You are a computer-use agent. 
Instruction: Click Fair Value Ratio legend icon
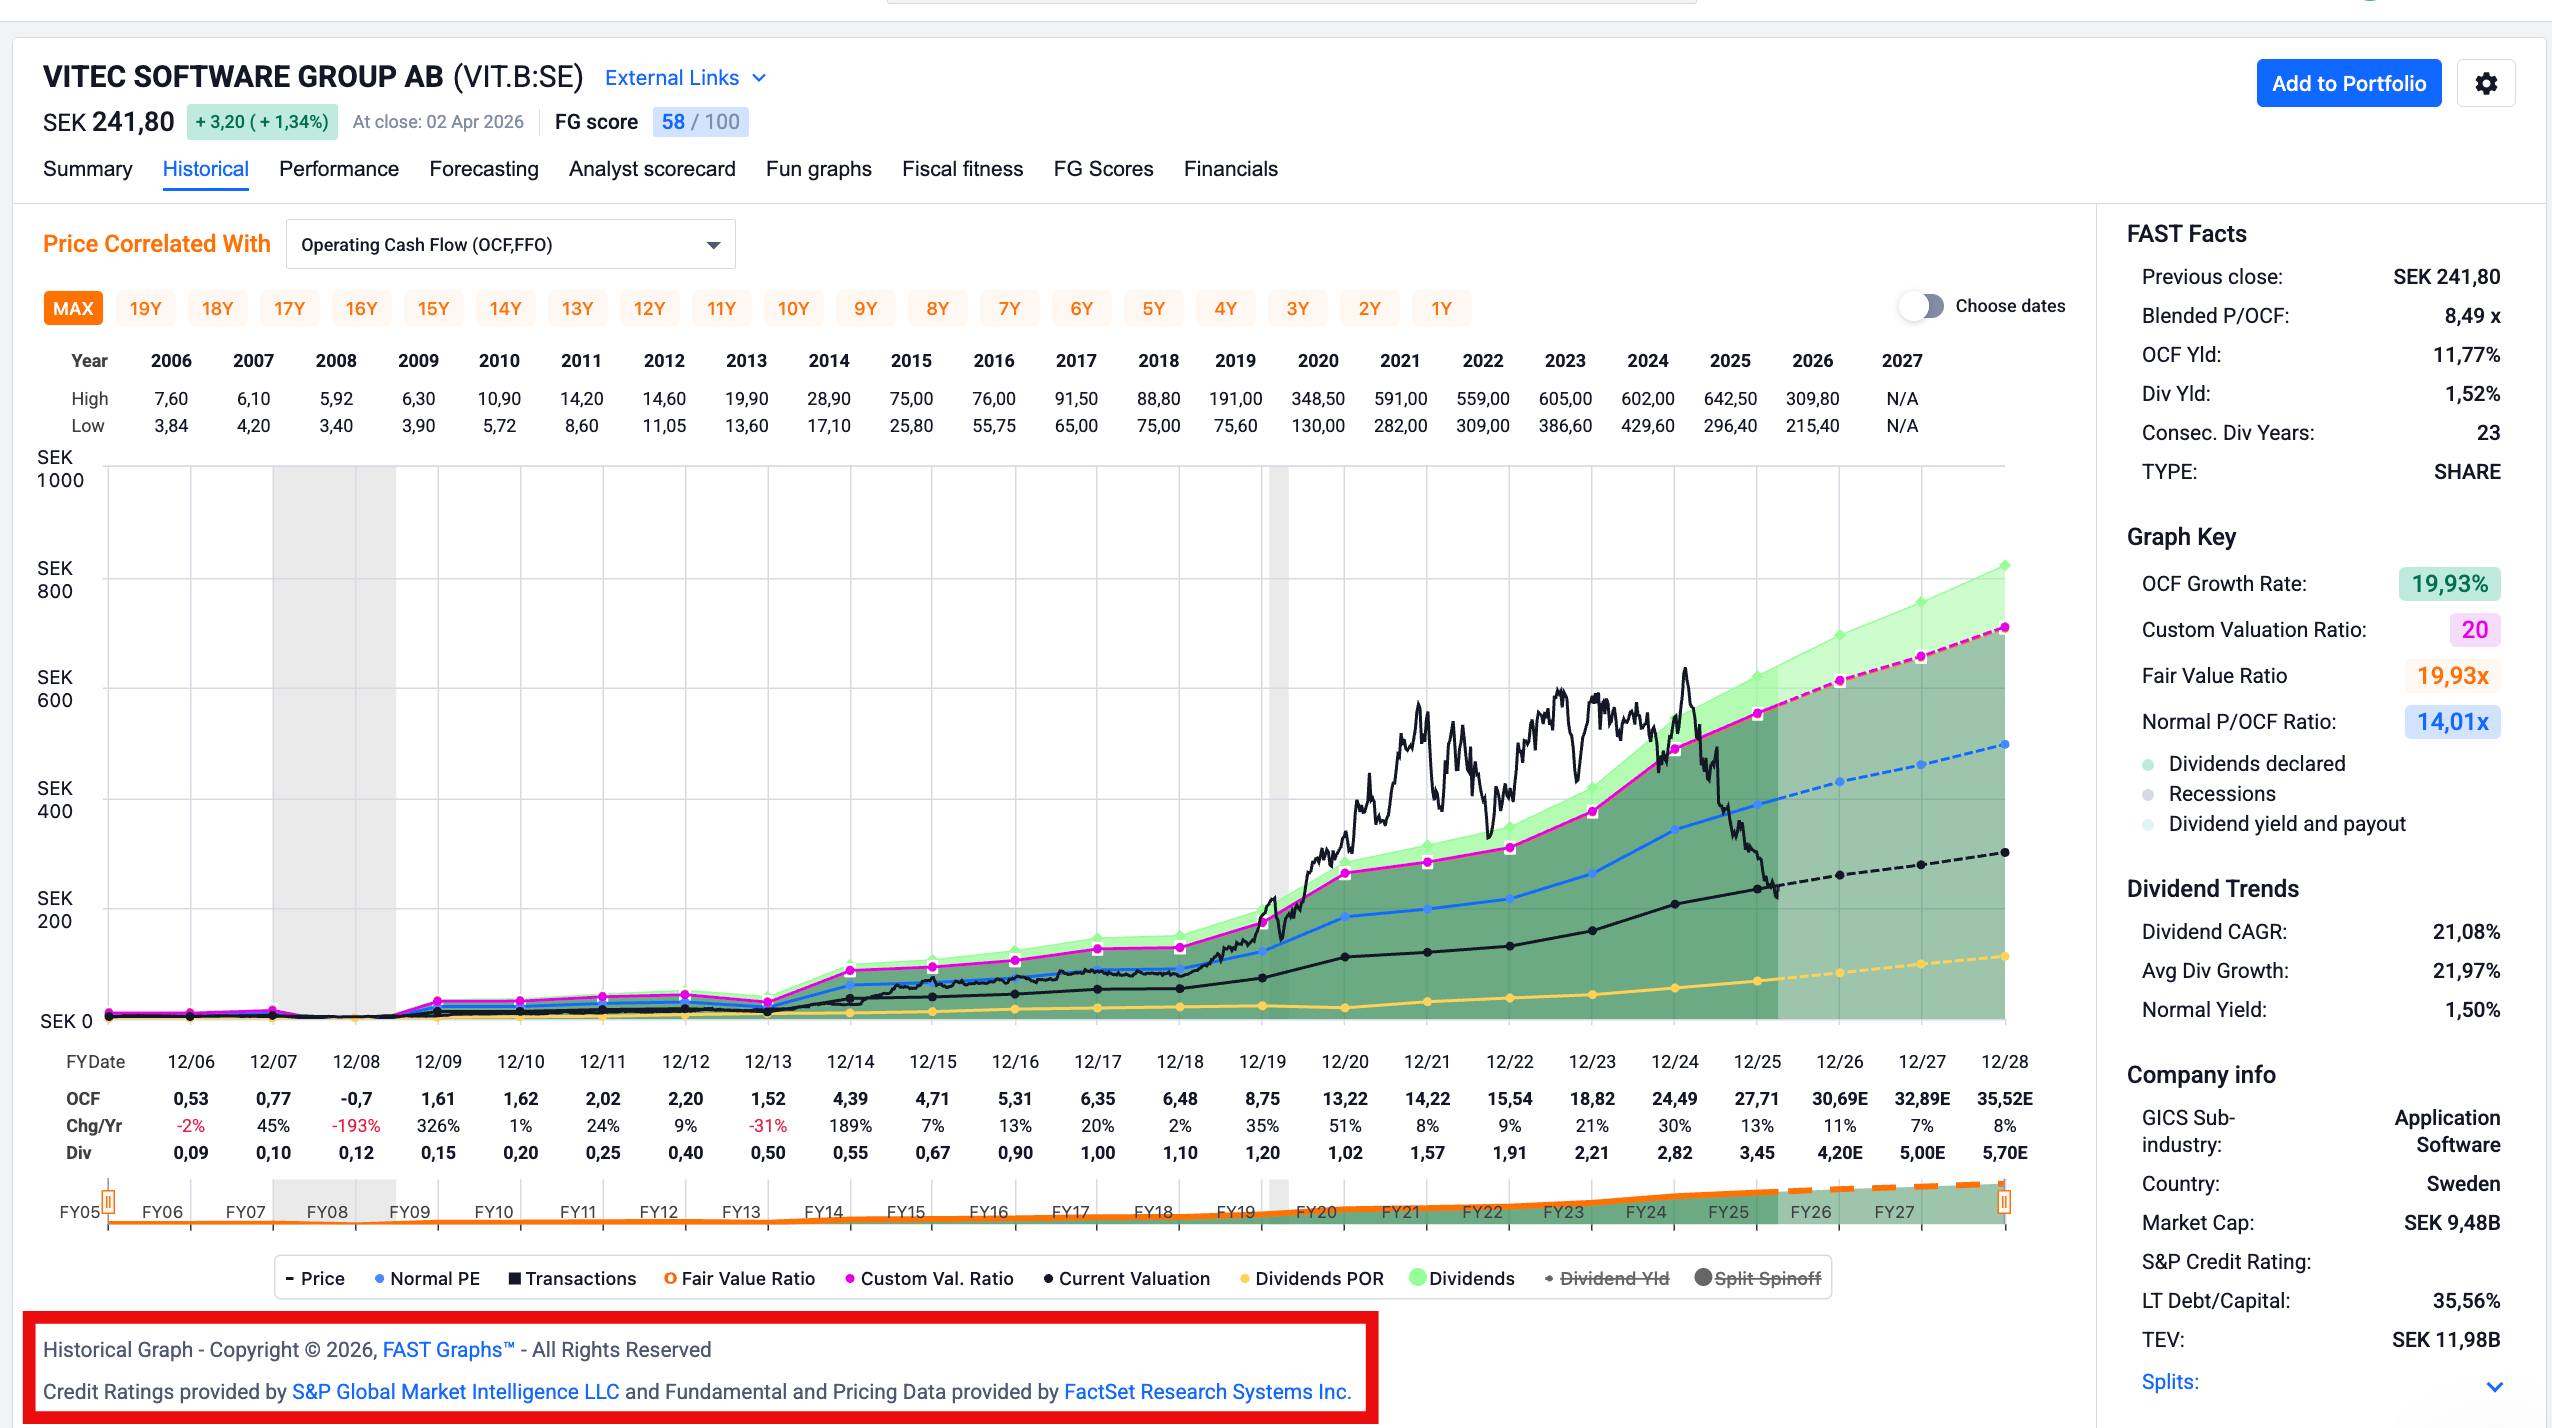(x=671, y=1278)
